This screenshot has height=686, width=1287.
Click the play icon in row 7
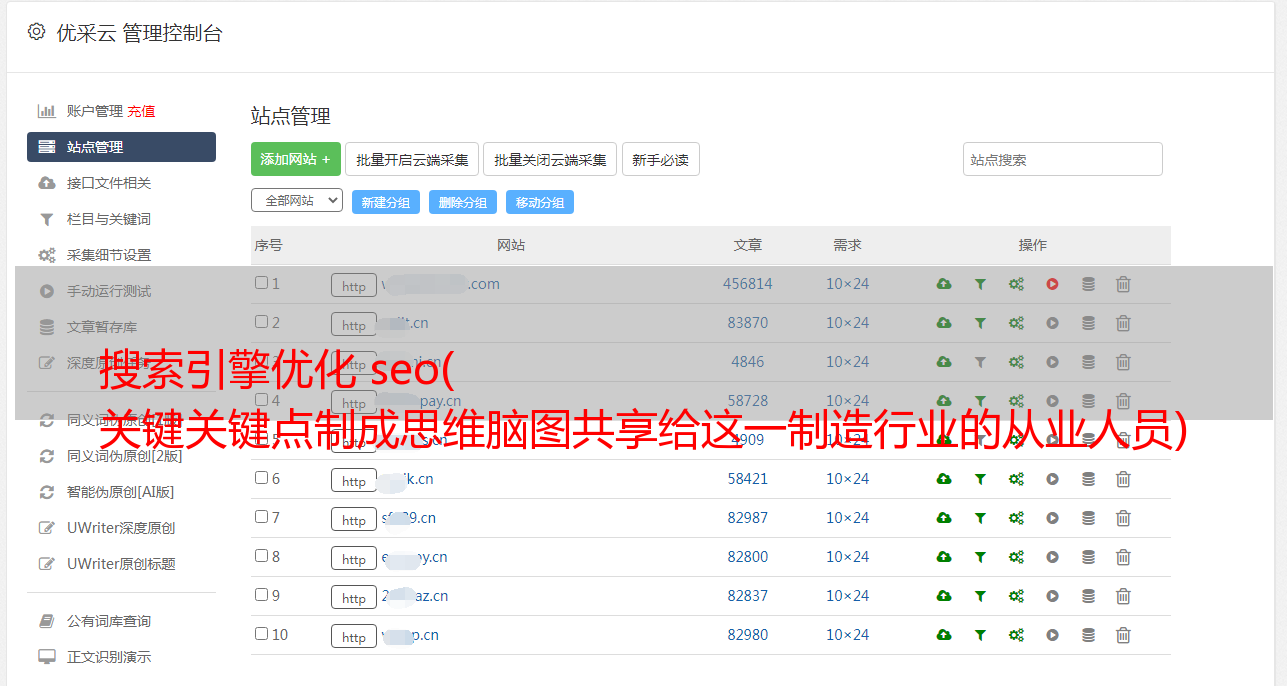pyautogui.click(x=1052, y=518)
